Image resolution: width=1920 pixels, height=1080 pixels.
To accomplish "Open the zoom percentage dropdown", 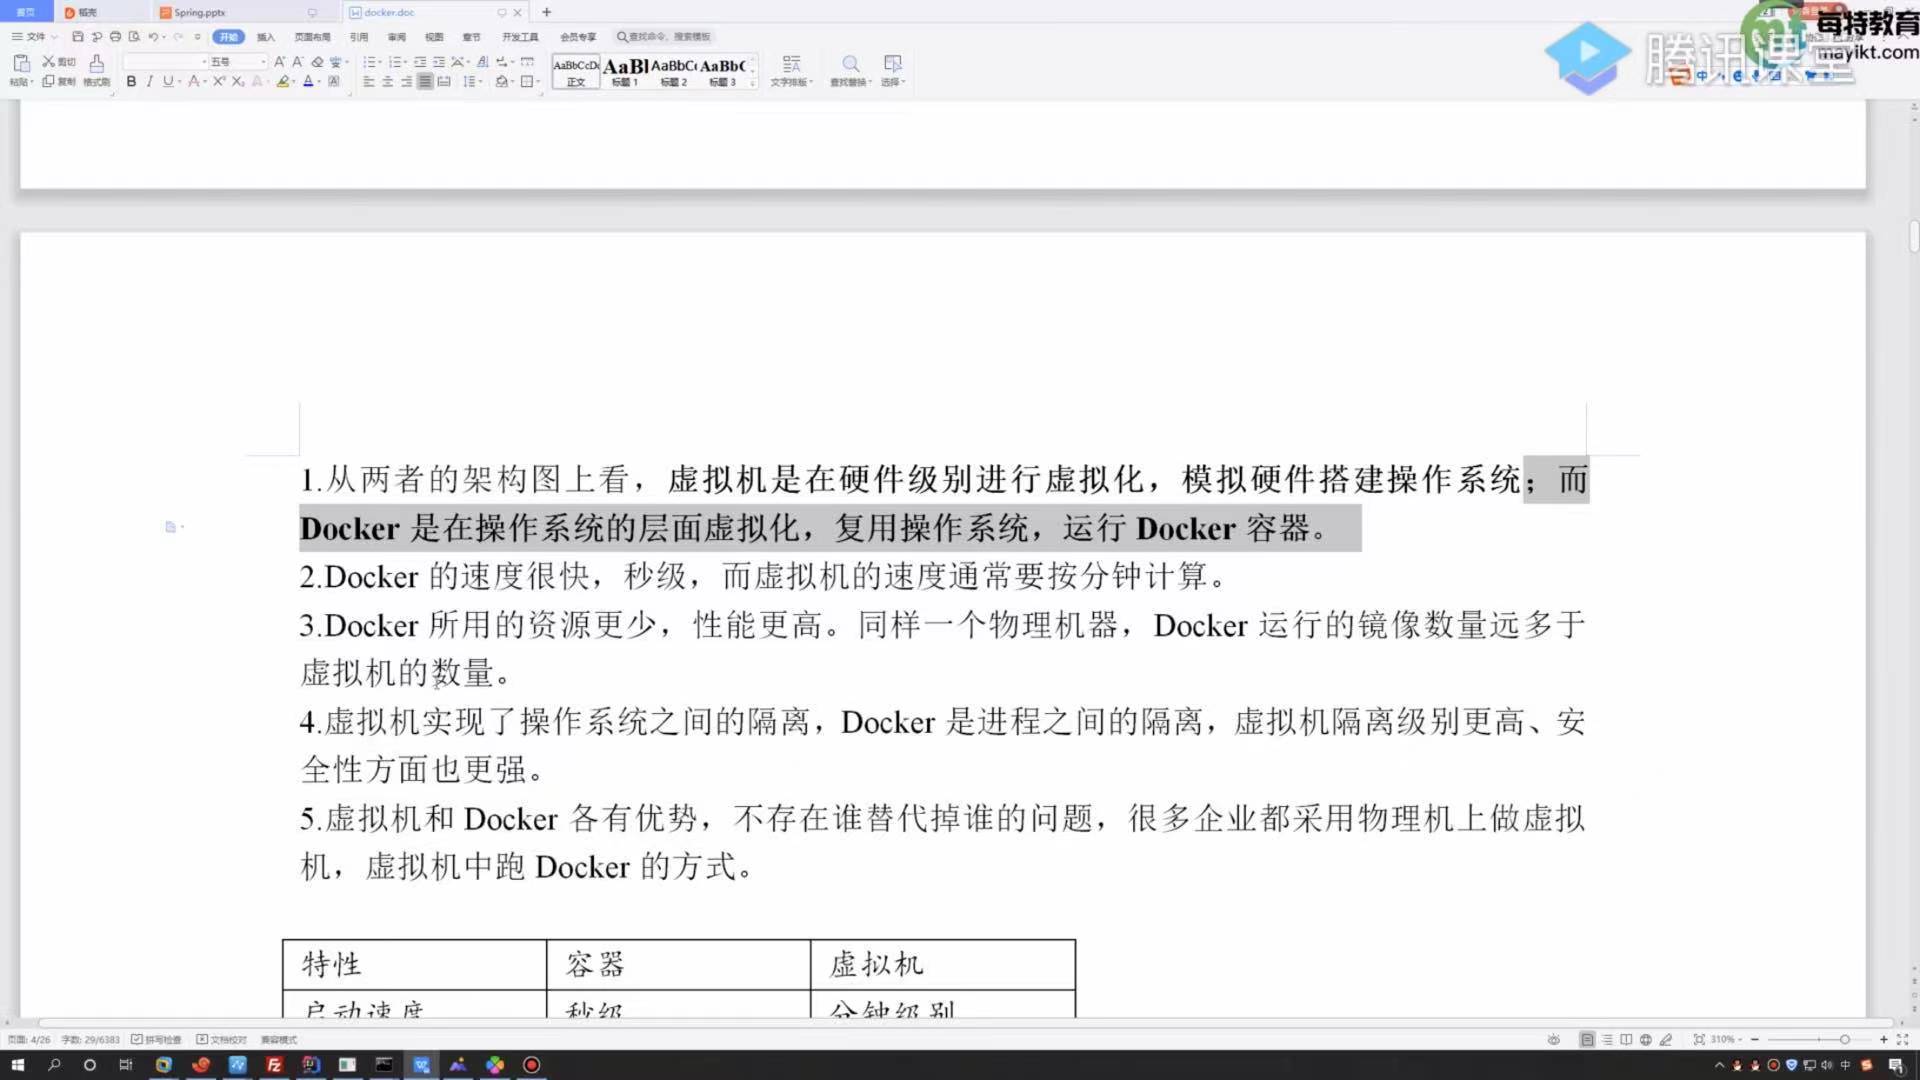I will point(1726,1039).
